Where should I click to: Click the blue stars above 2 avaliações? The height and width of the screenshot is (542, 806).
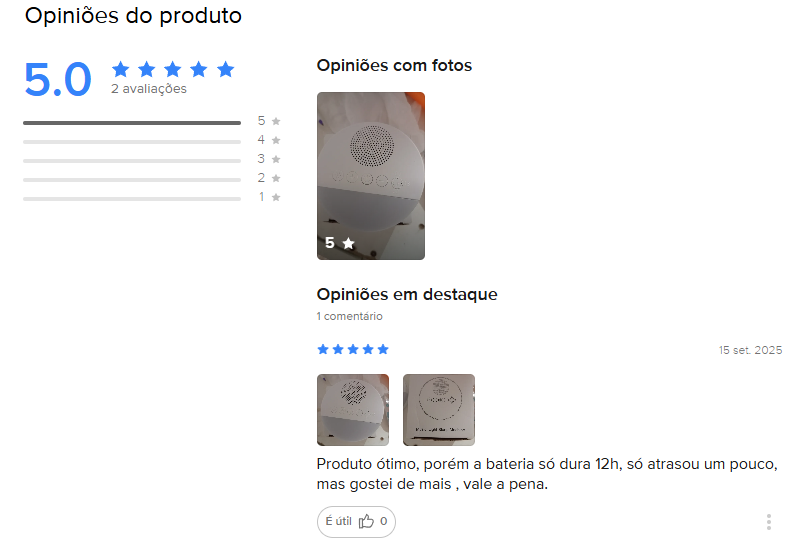click(173, 69)
